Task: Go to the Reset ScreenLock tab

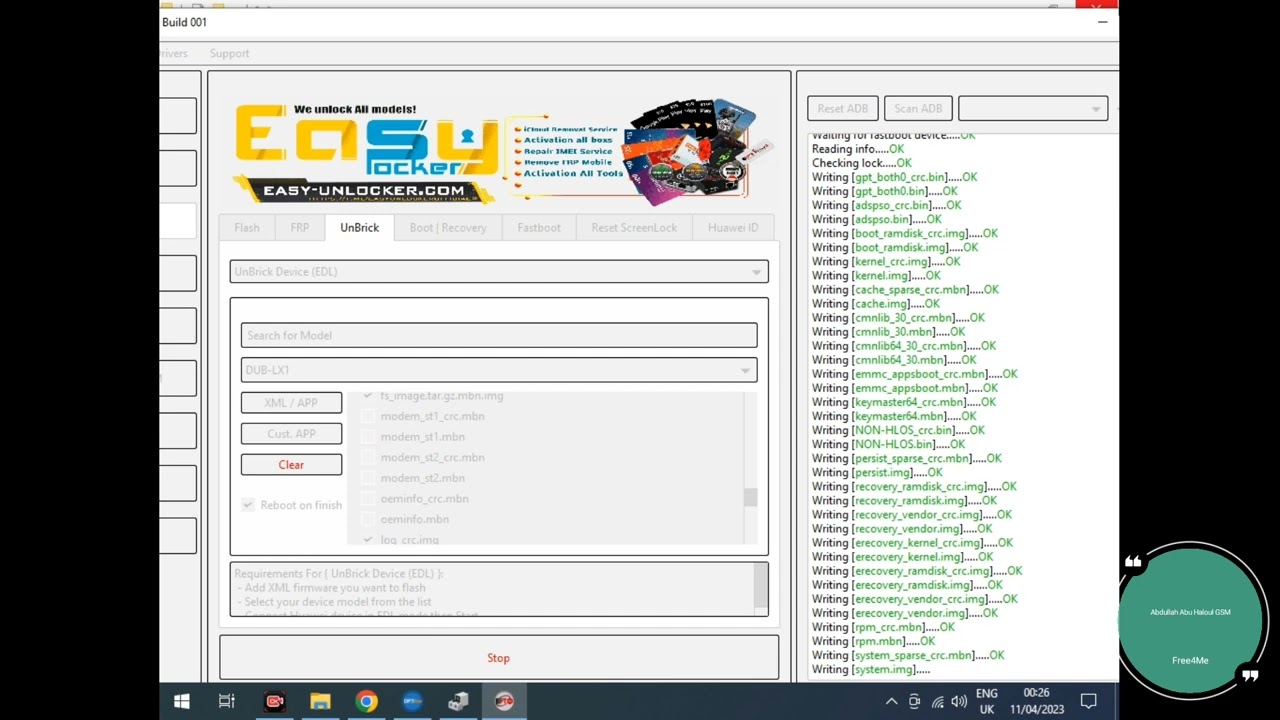Action: pyautogui.click(x=634, y=228)
